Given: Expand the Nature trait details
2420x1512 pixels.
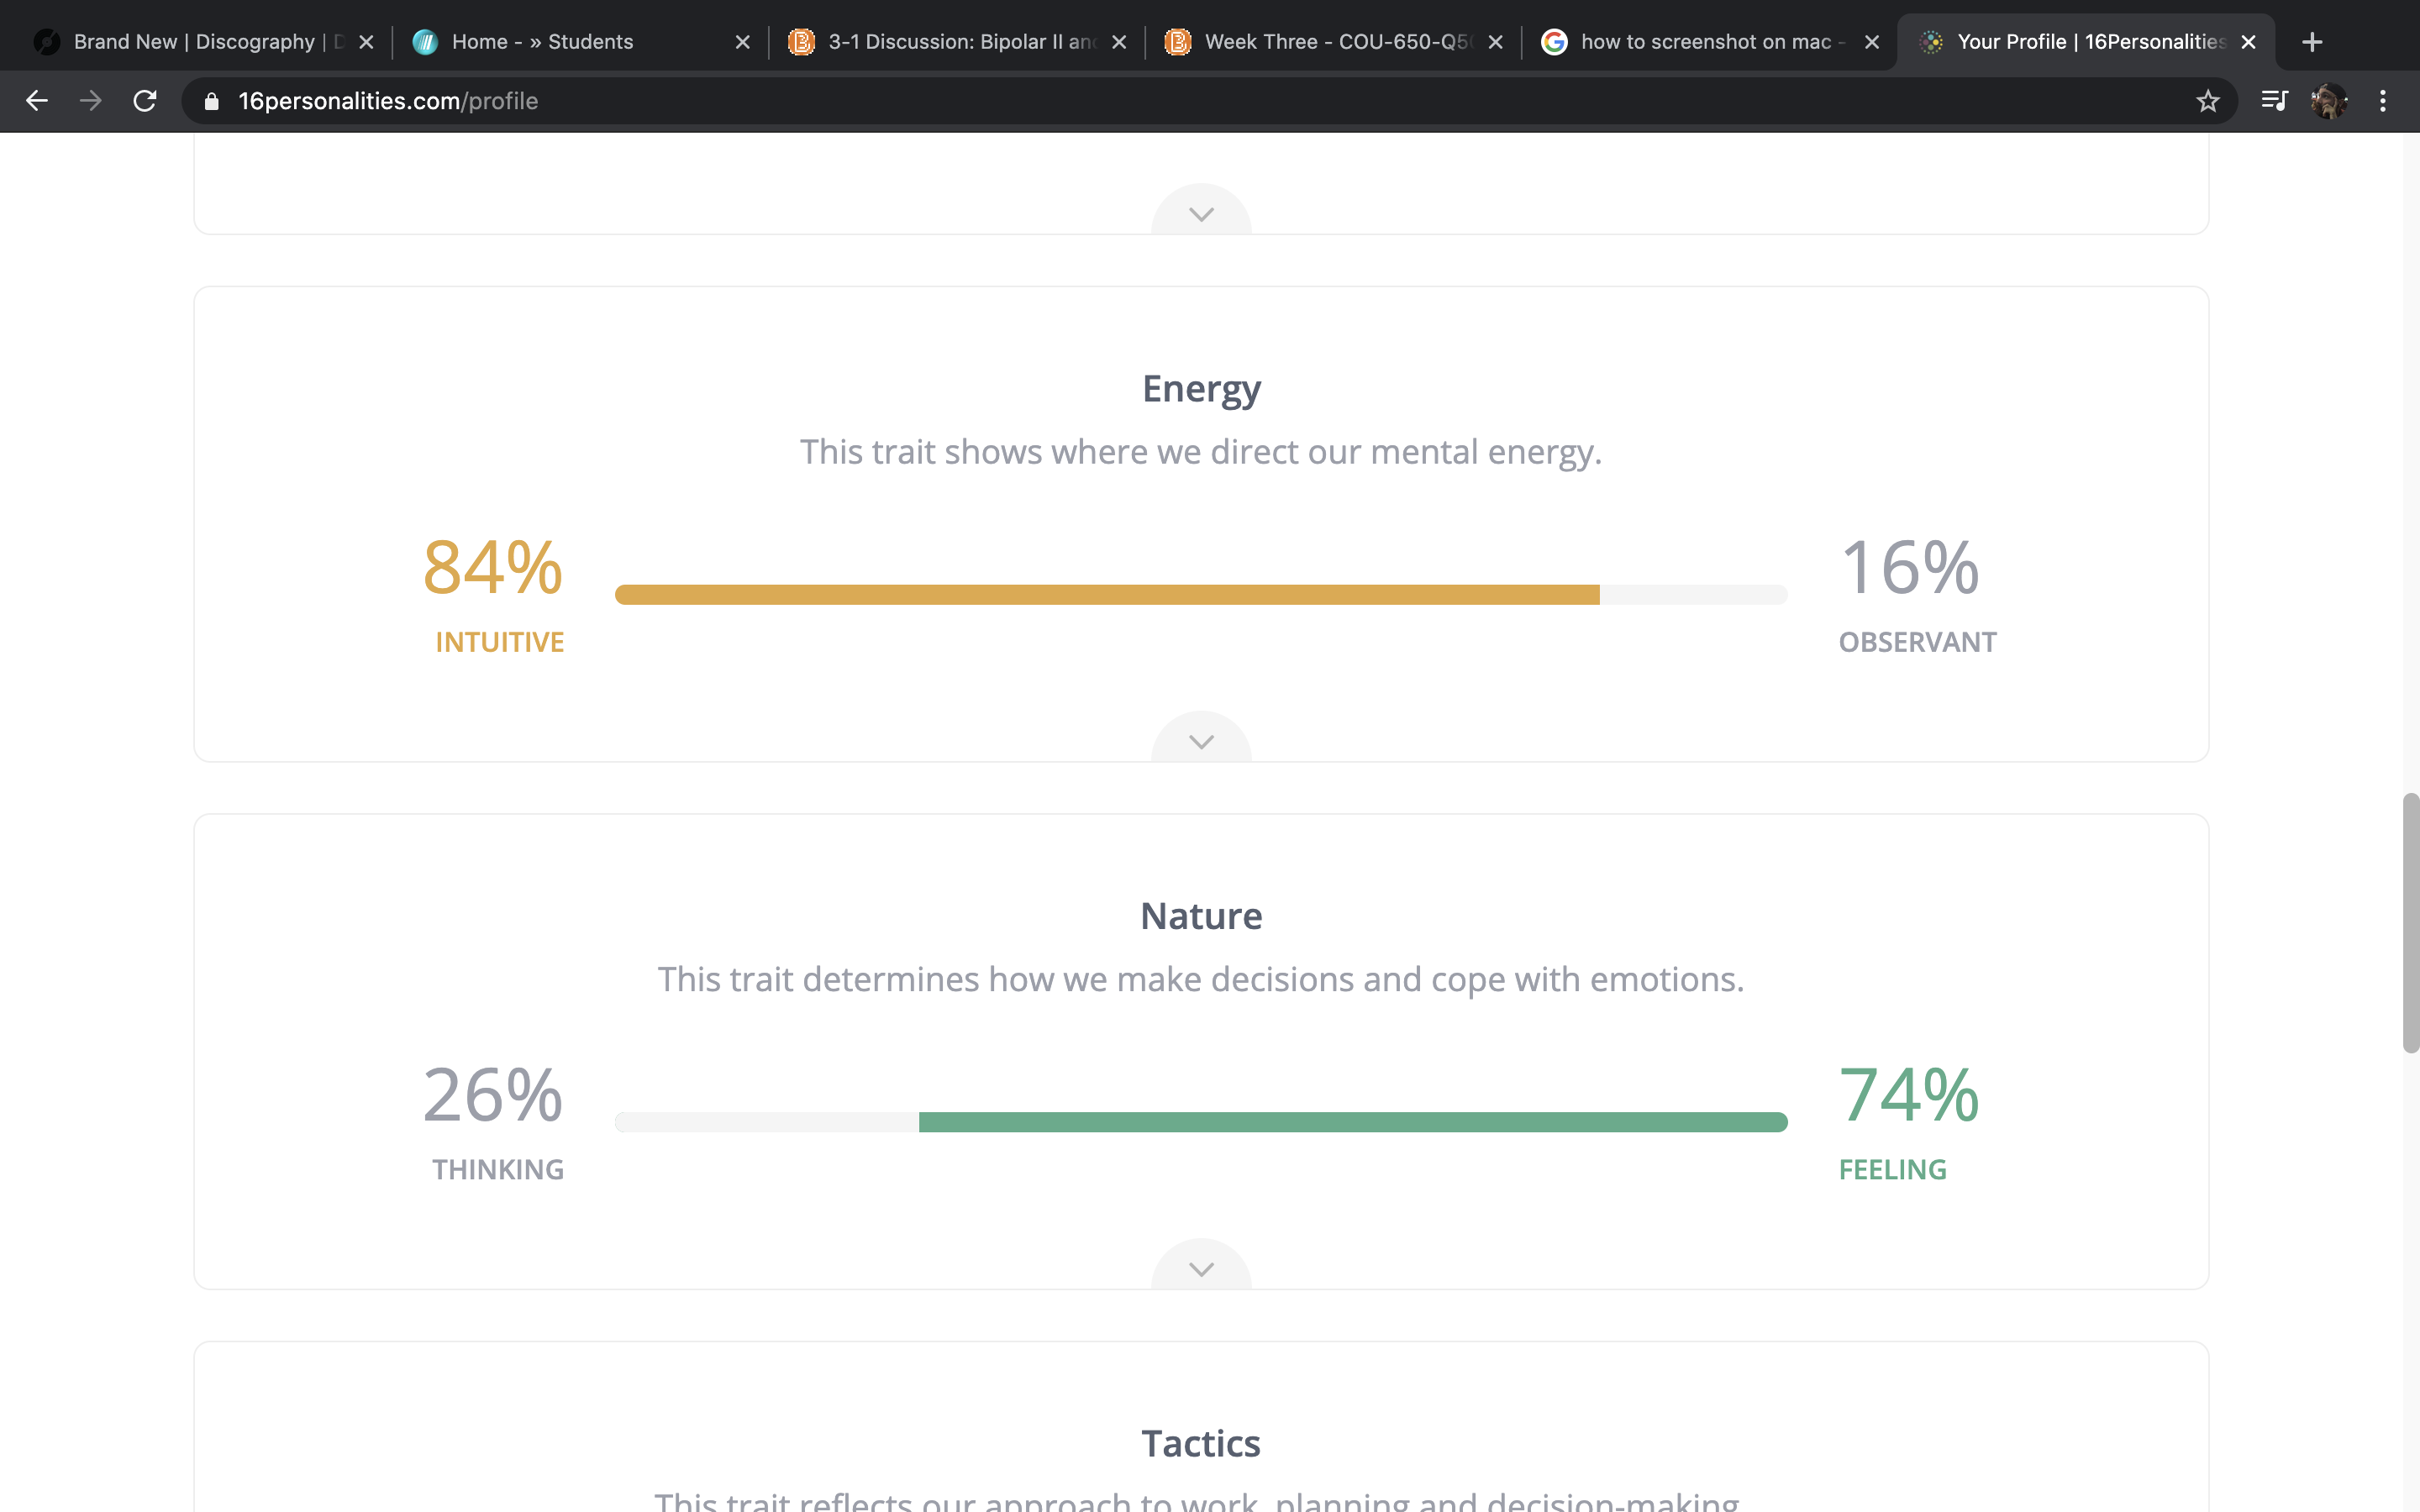Looking at the screenshot, I should [x=1201, y=1268].
